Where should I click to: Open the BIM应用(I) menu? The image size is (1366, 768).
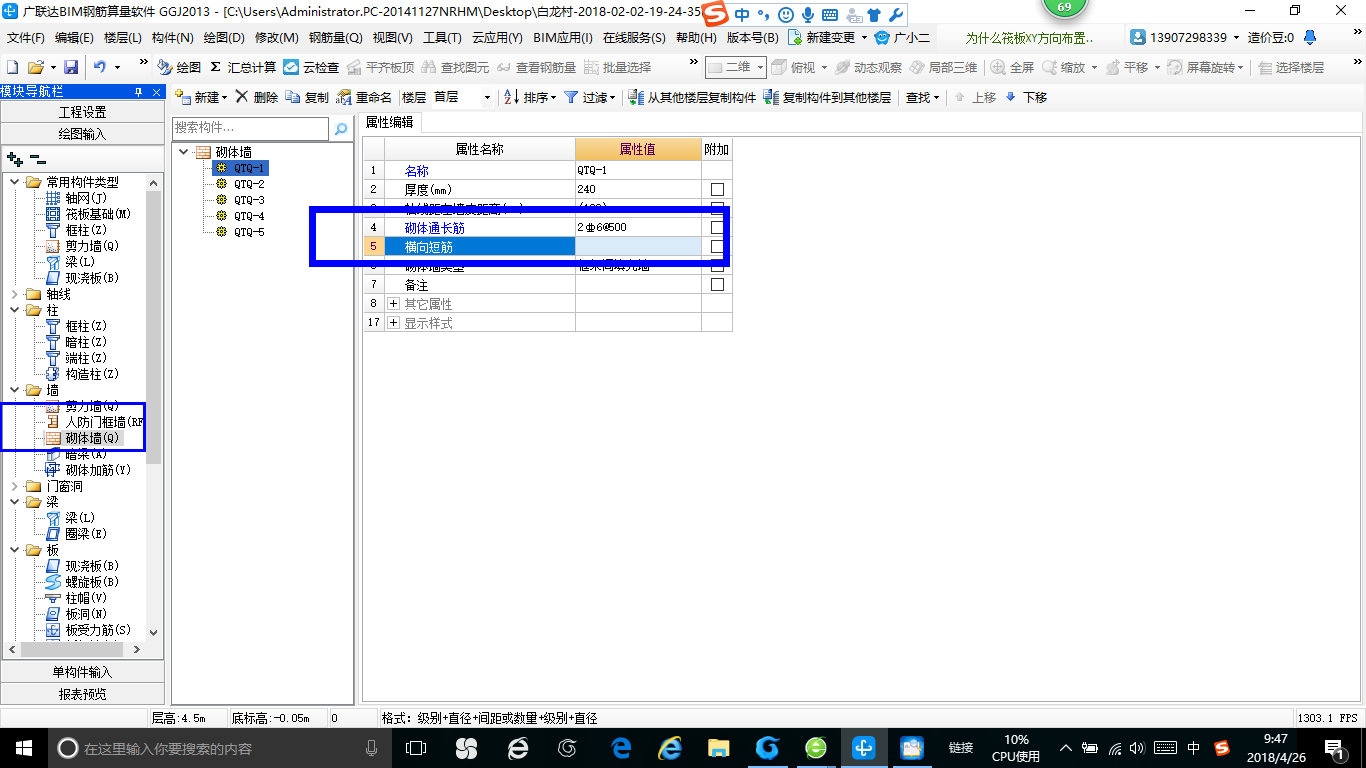563,38
